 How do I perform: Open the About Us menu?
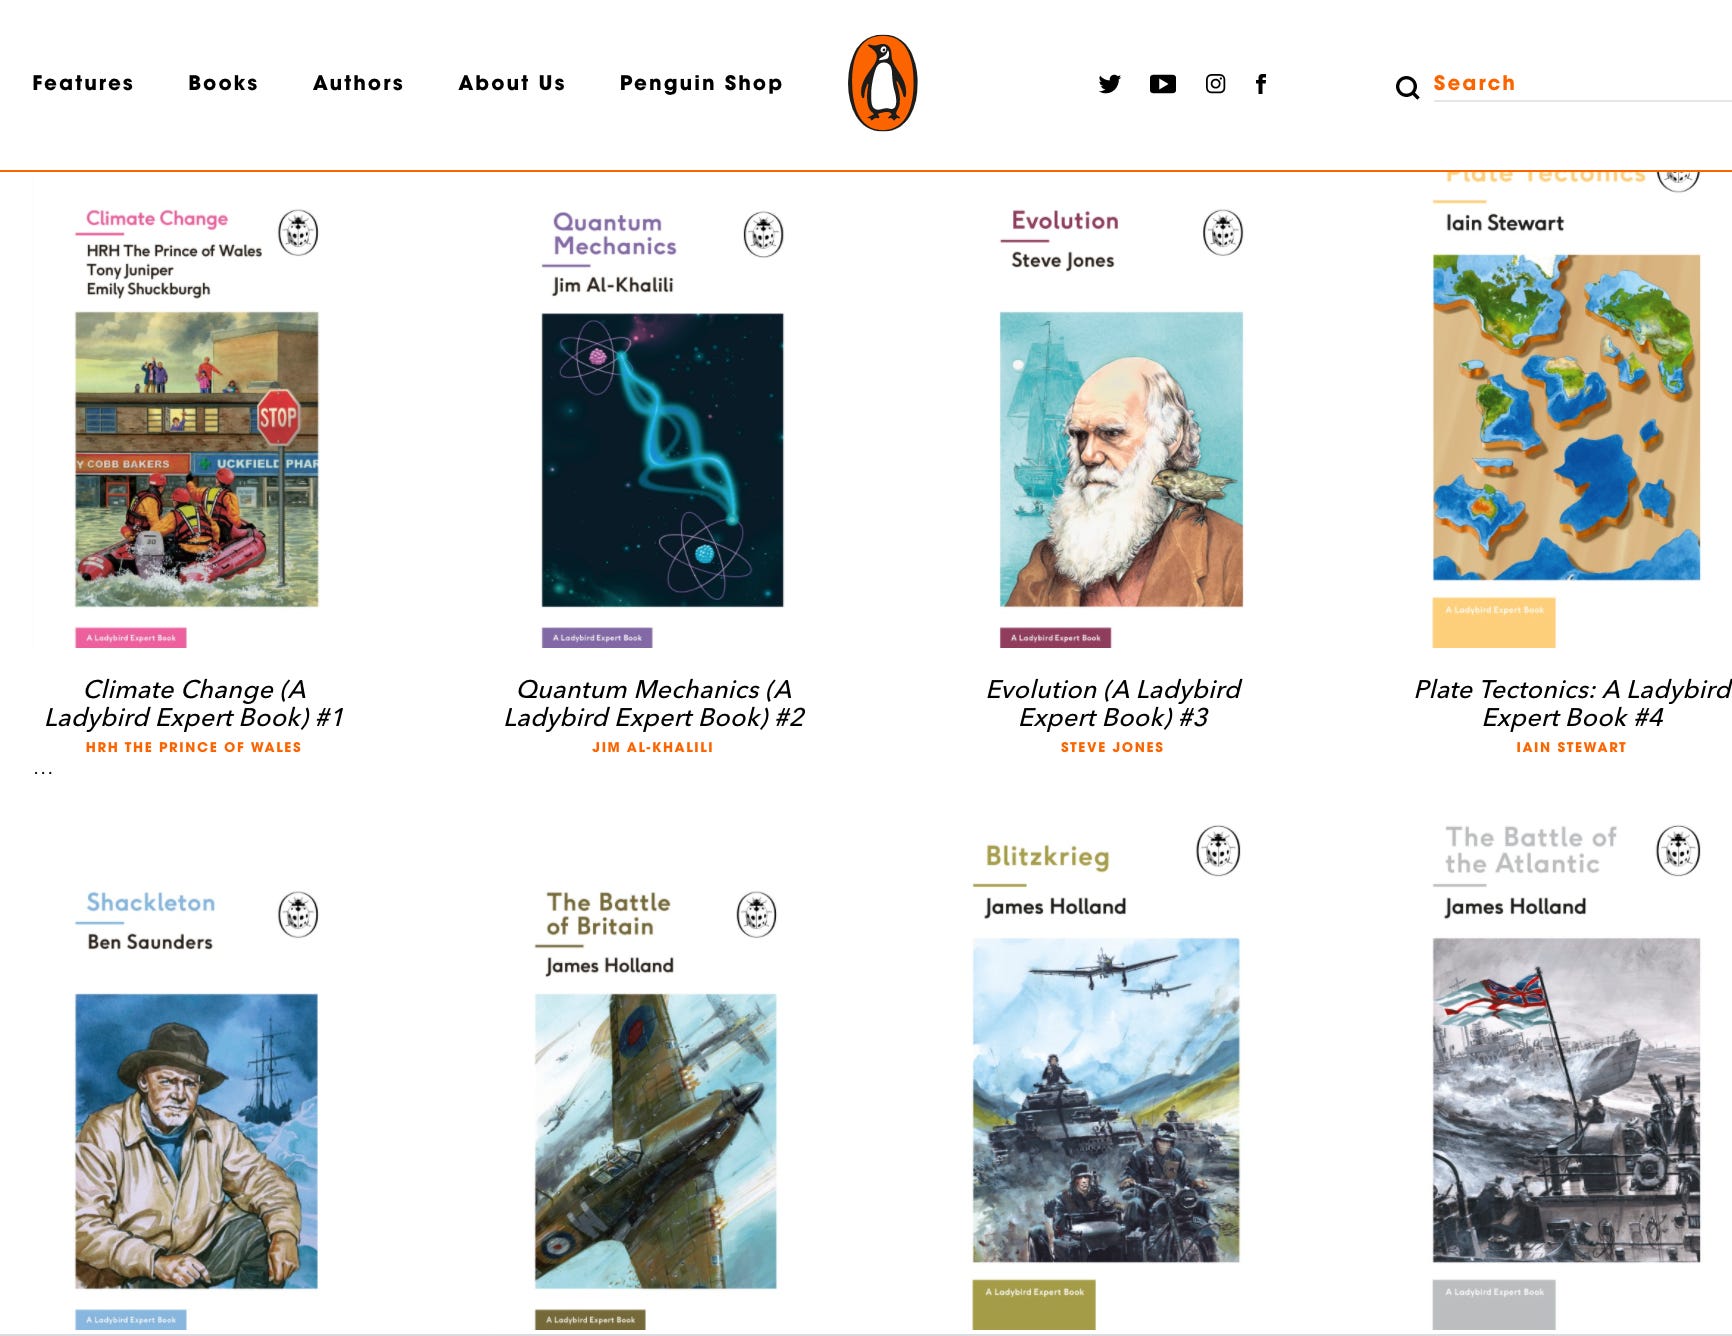[x=512, y=83]
